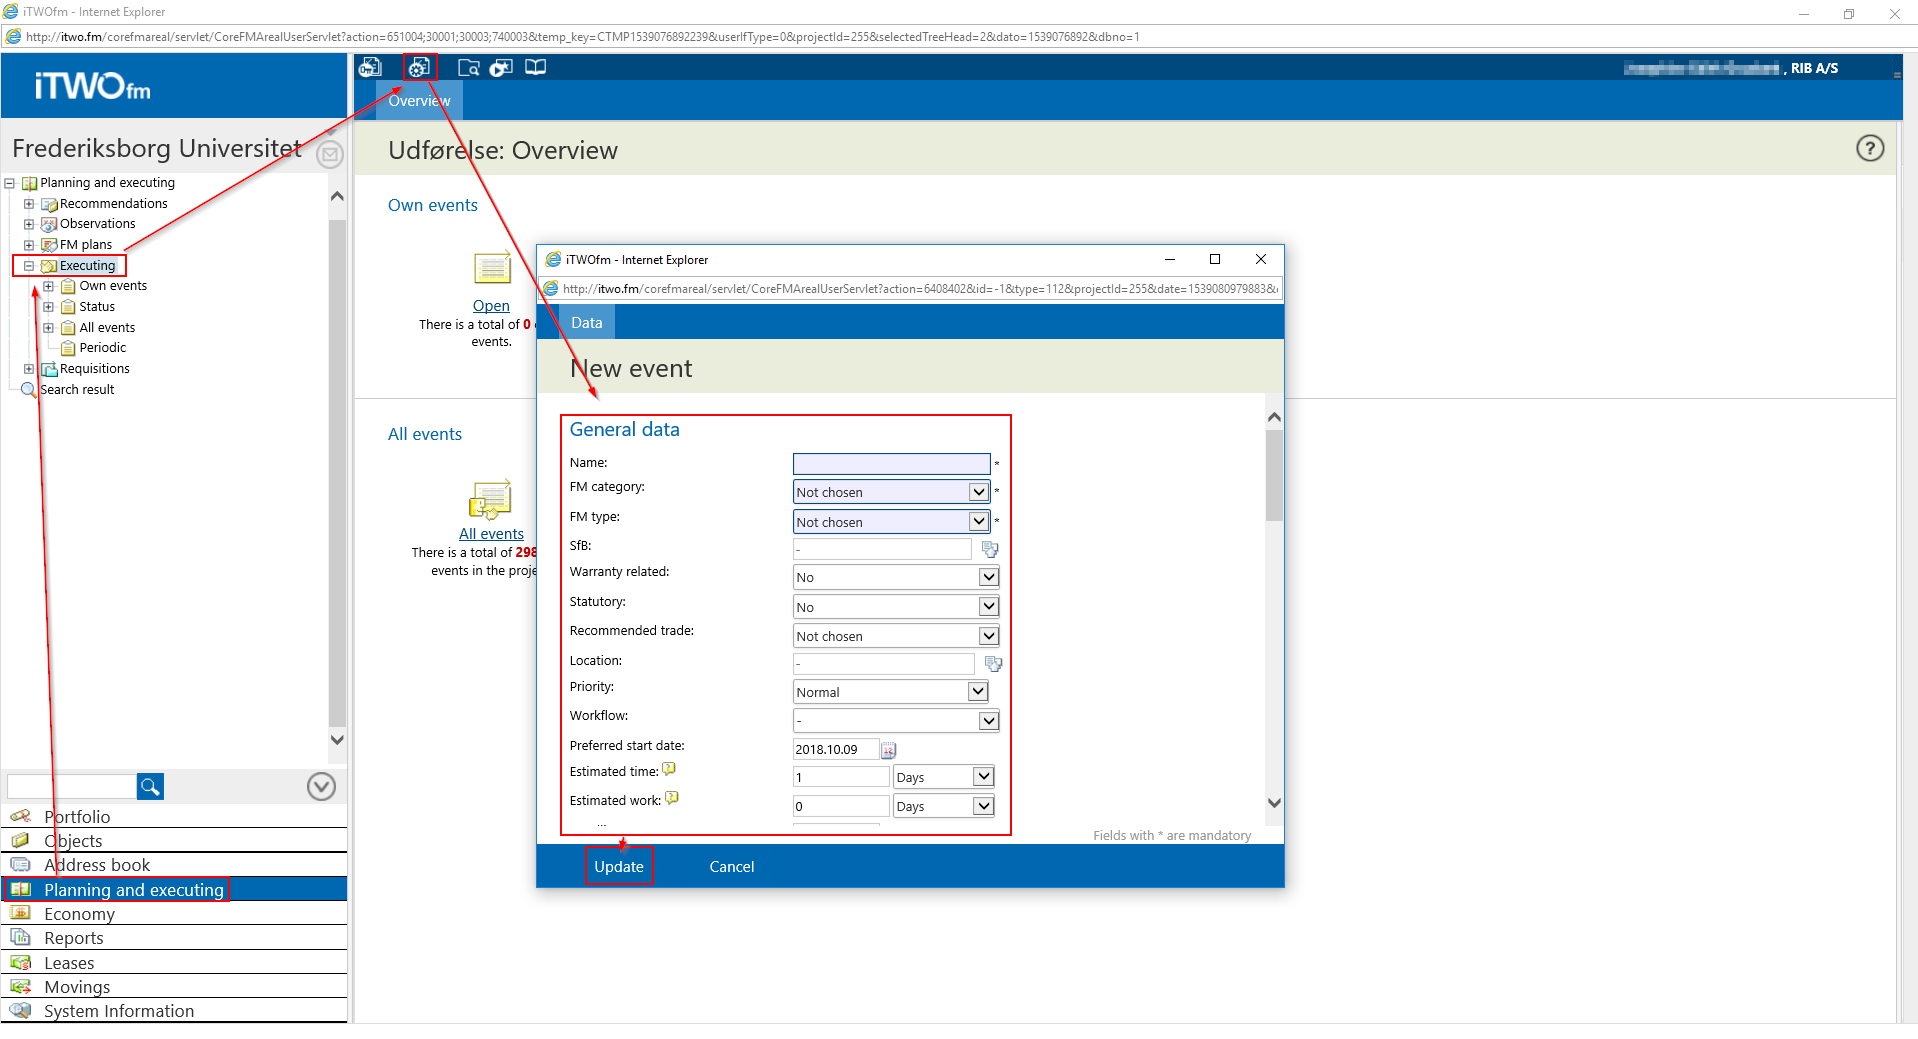Open the FM category dropdown

click(x=978, y=492)
